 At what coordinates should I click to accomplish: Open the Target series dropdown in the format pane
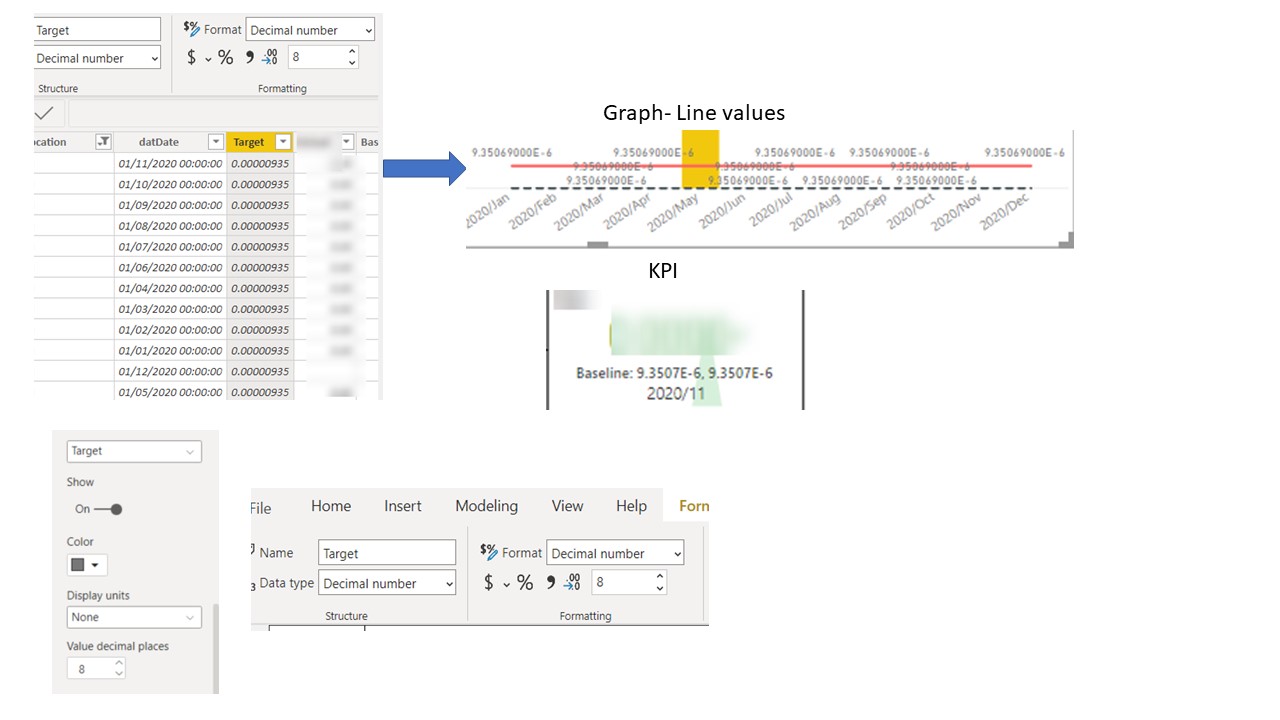pyautogui.click(x=134, y=451)
